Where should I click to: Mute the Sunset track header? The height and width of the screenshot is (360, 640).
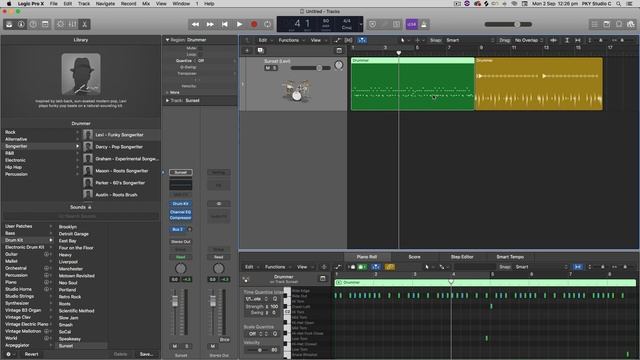pyautogui.click(x=268, y=68)
